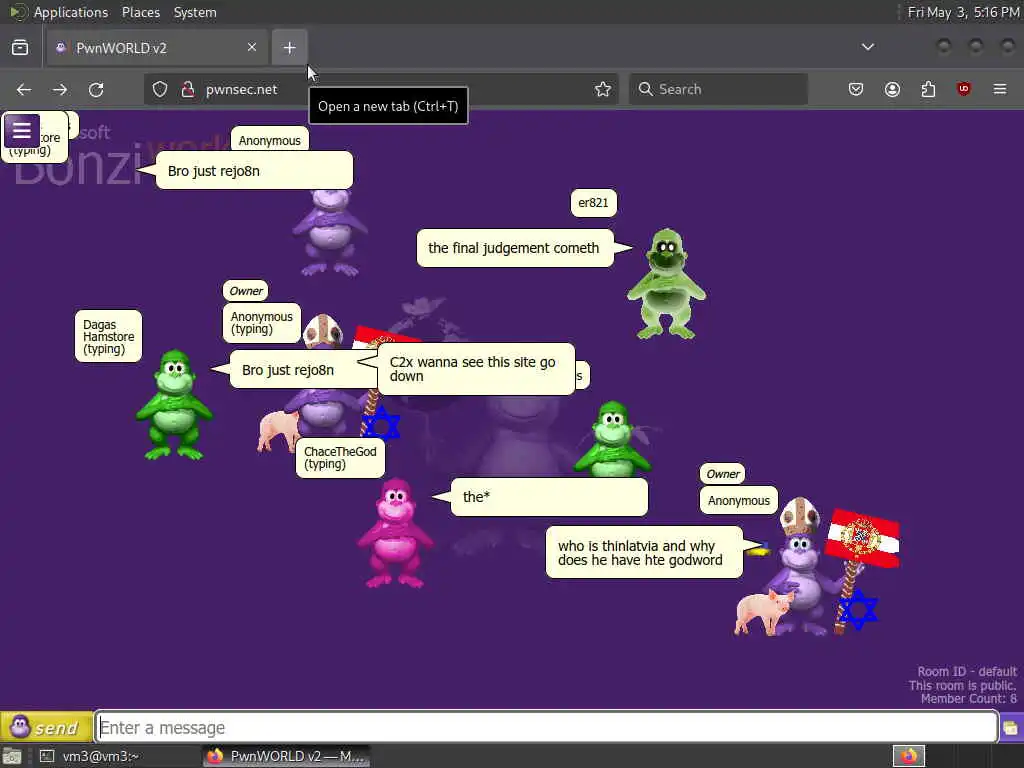Image resolution: width=1024 pixels, height=768 pixels.
Task: Open the tracking protection shield icon
Action: 160,89
